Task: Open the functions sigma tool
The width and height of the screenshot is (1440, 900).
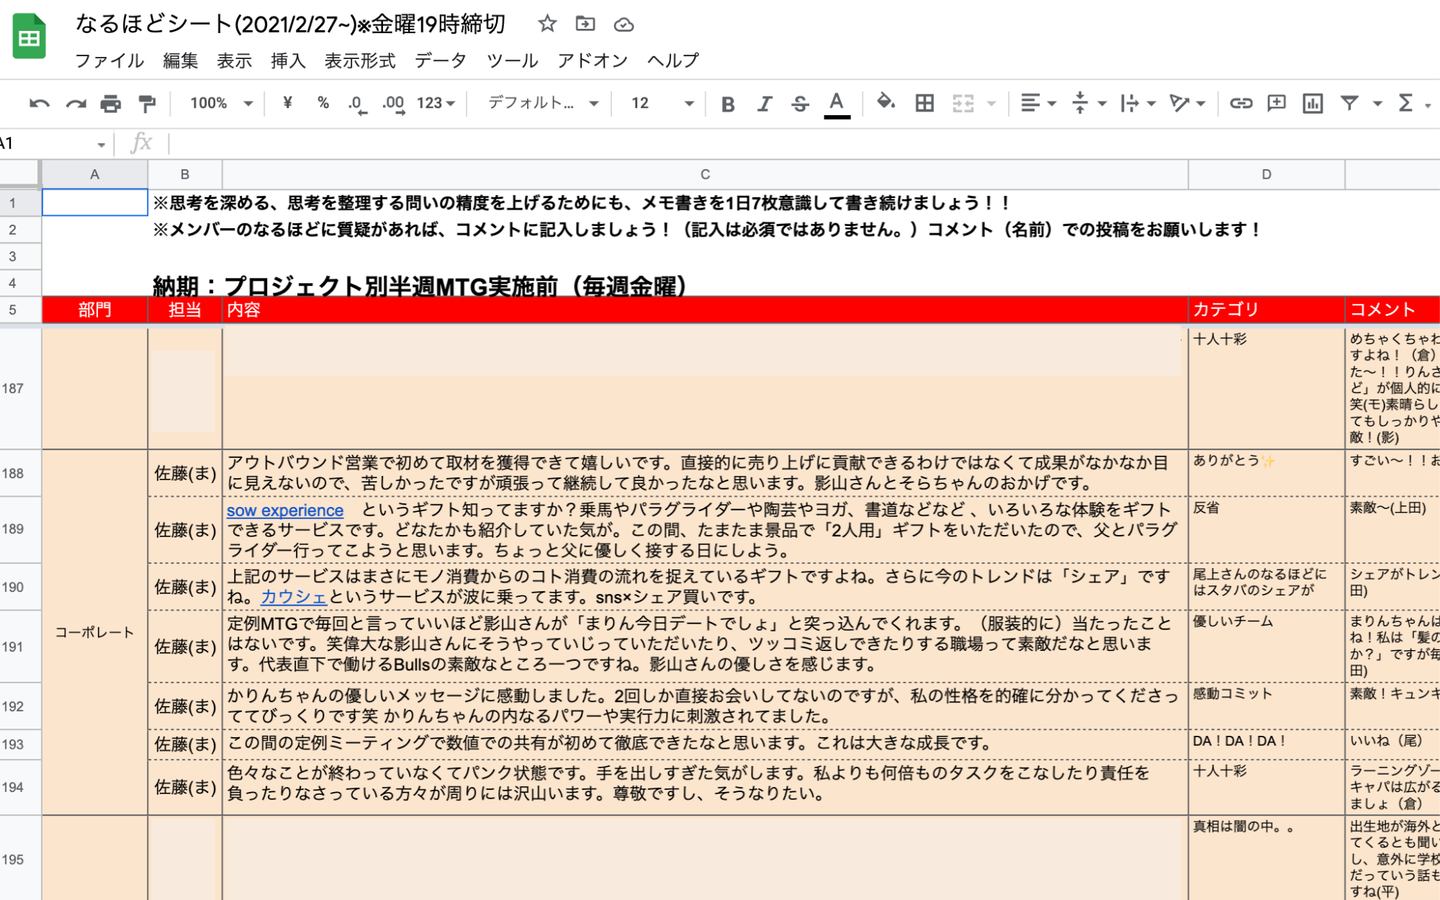Action: [1406, 103]
